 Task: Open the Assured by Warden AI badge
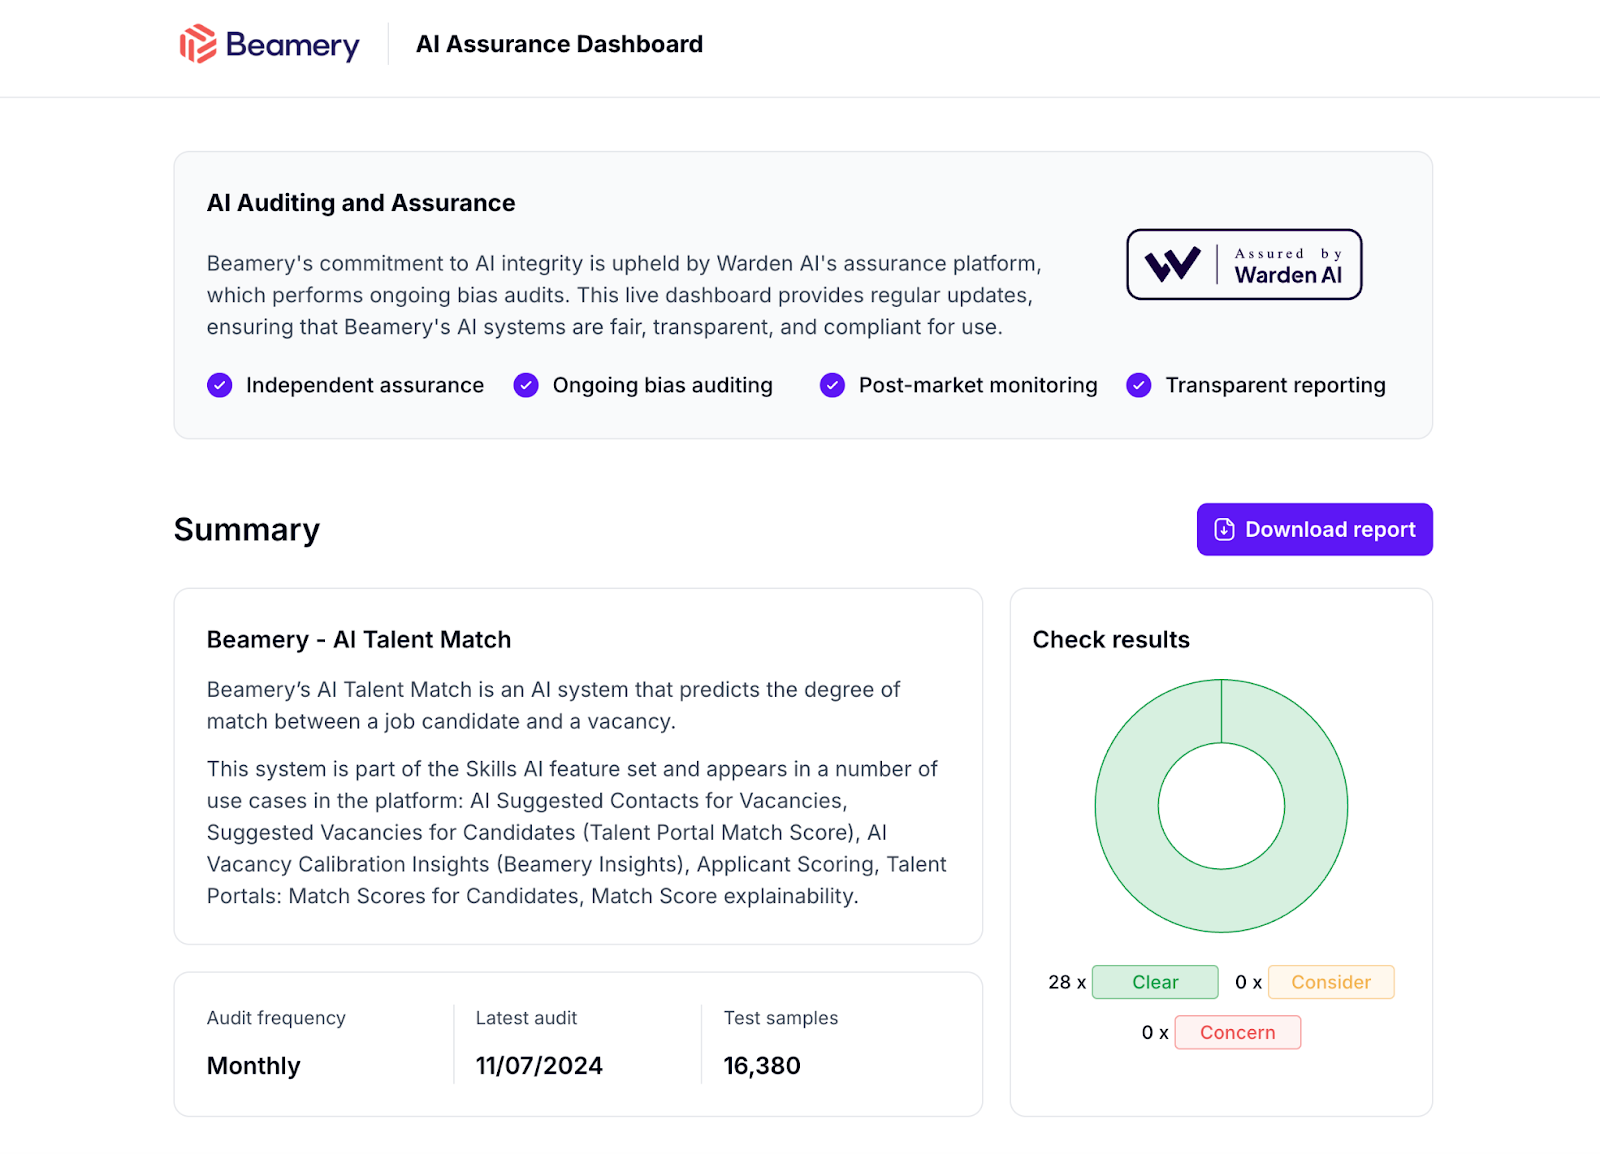click(x=1244, y=264)
